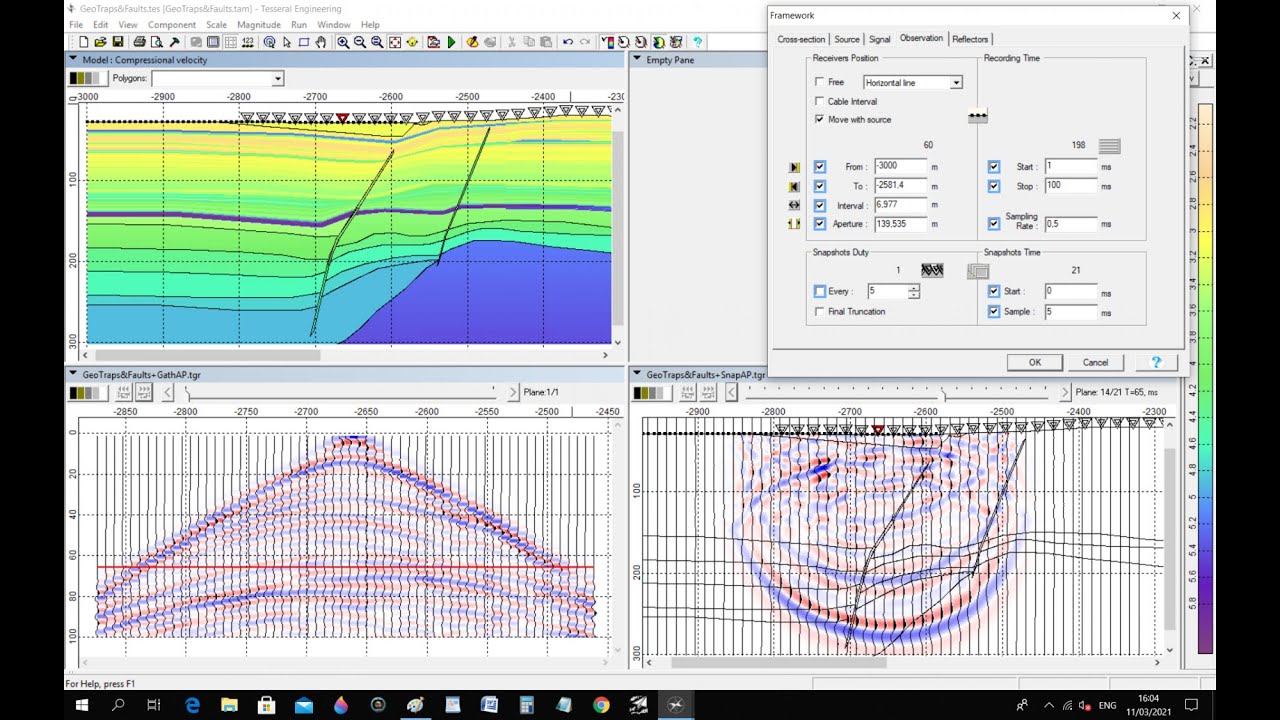Click the Interval double-arrow icon

point(795,205)
